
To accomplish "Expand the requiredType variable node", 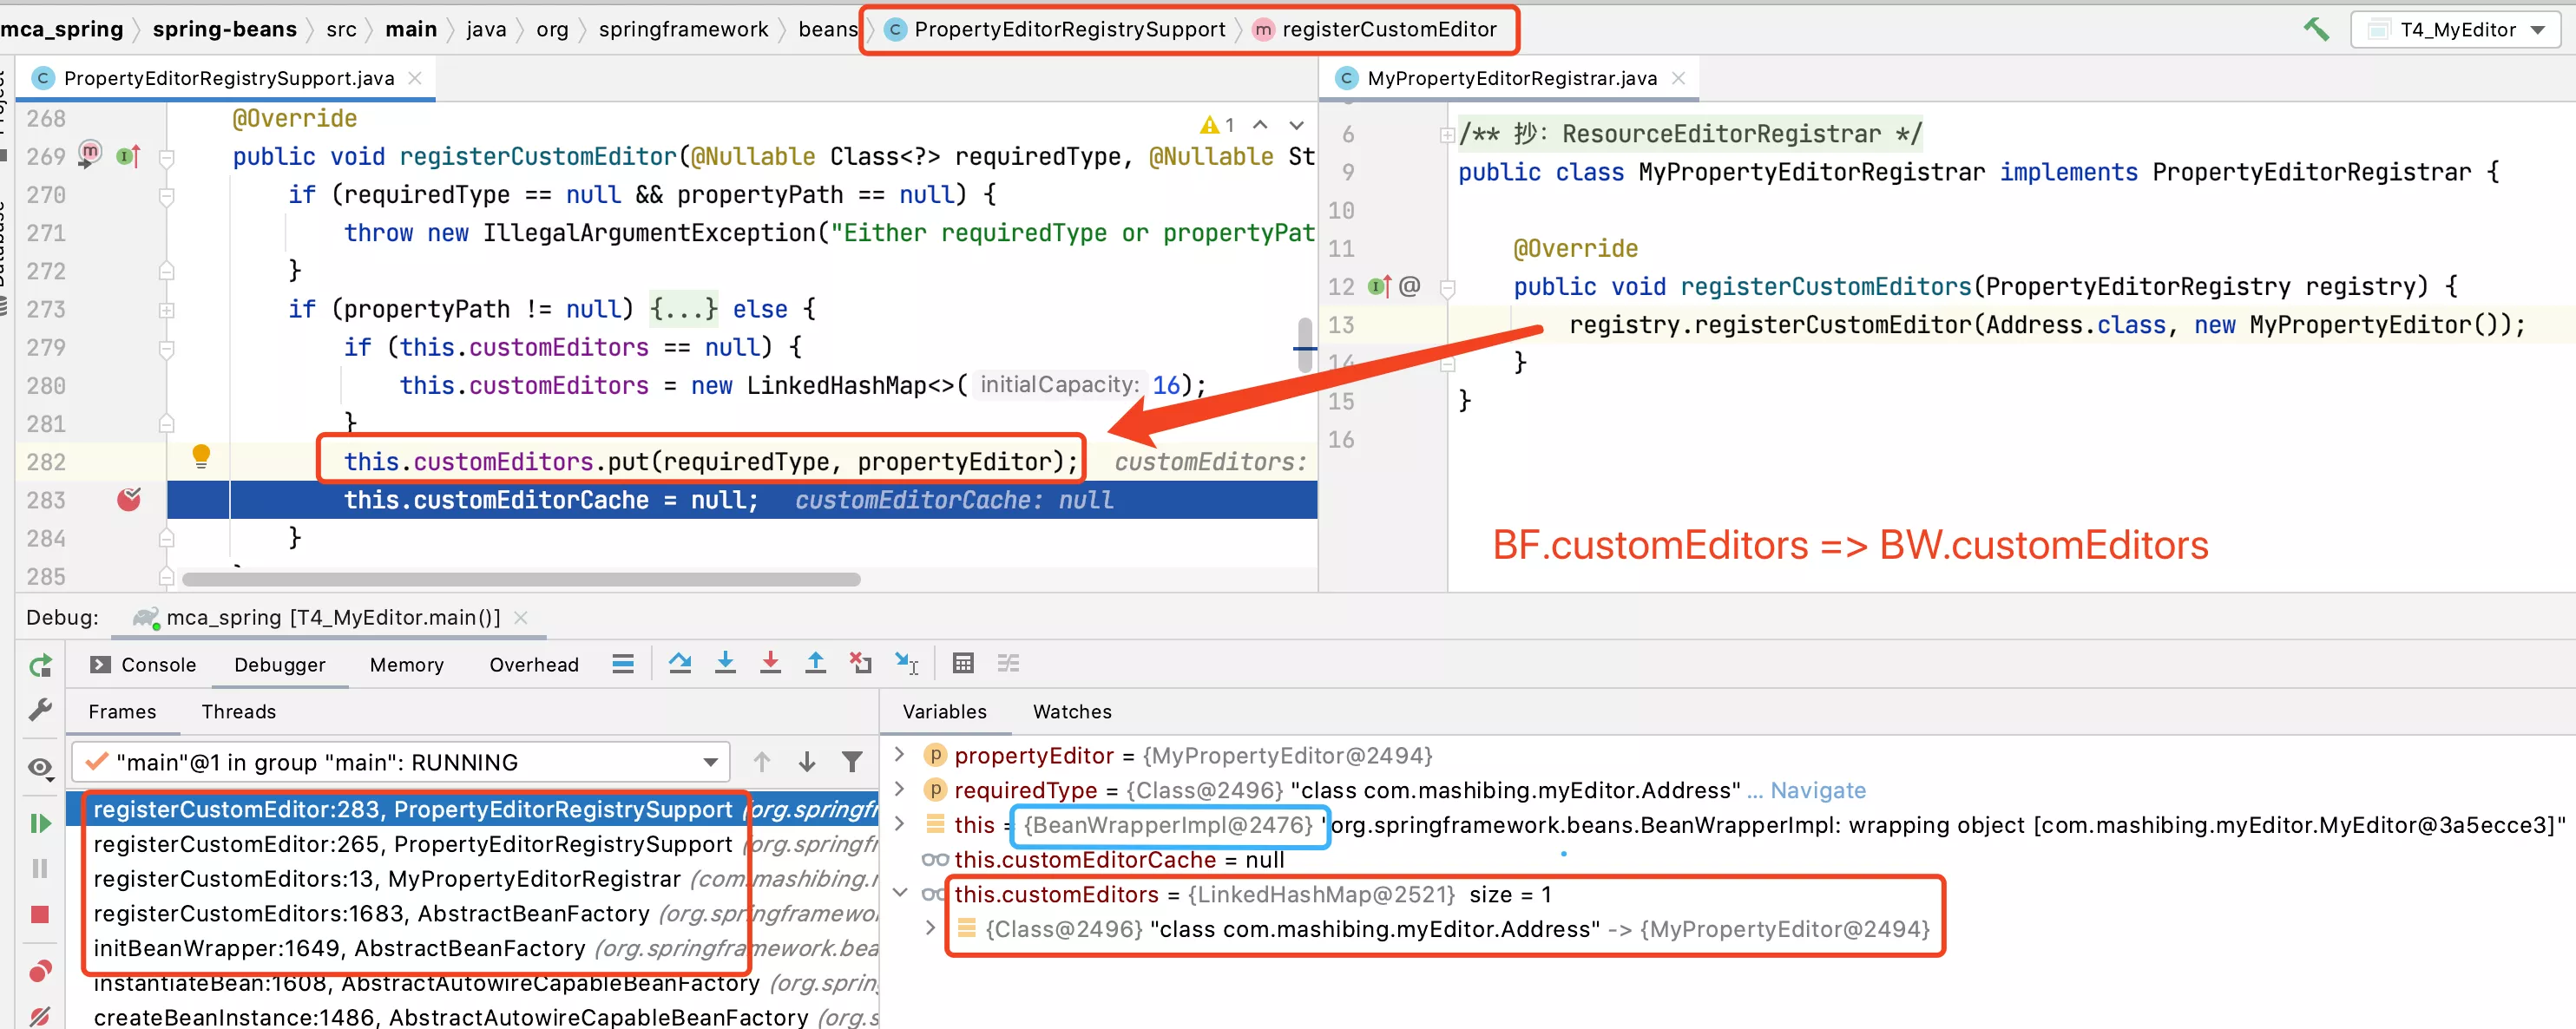I will point(899,789).
